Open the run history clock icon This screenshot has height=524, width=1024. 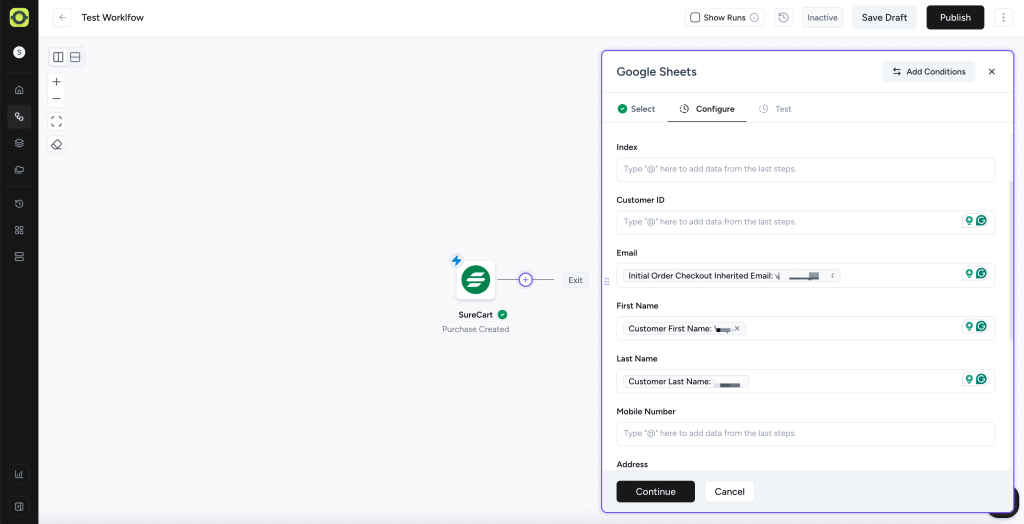[x=783, y=18]
